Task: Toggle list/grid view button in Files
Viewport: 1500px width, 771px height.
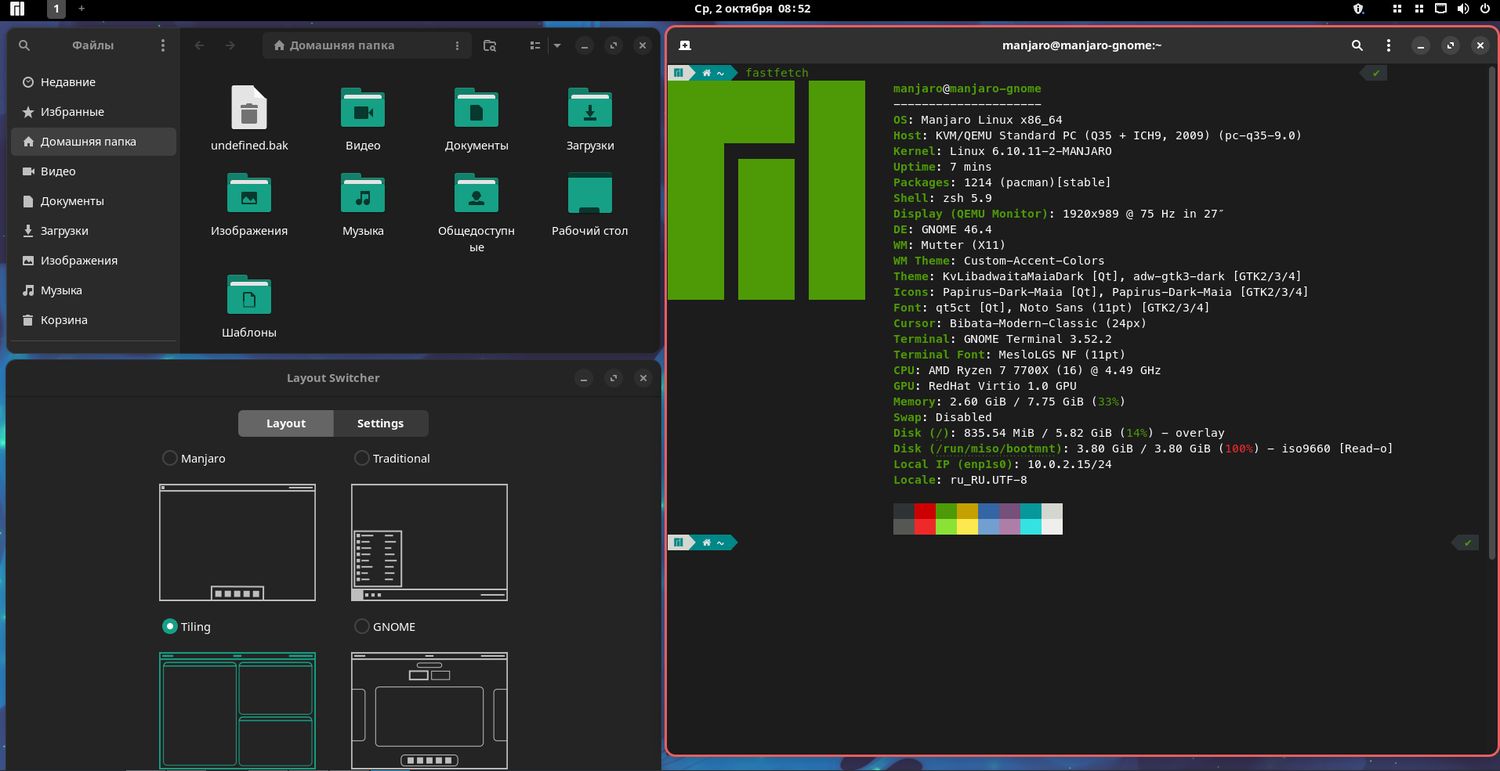Action: point(536,45)
